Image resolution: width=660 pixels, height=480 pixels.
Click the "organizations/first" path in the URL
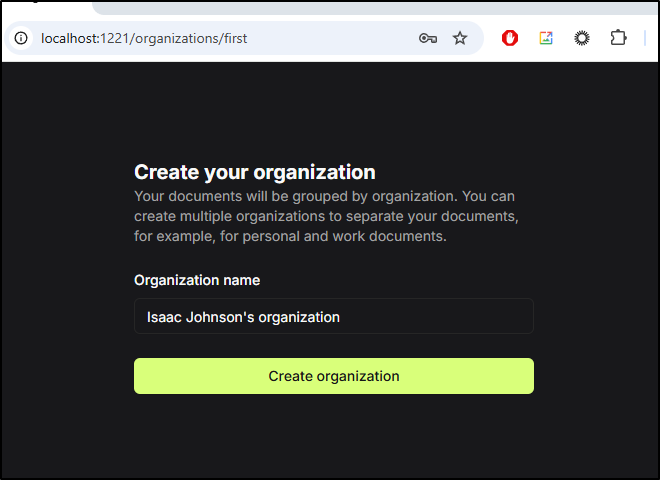point(191,38)
